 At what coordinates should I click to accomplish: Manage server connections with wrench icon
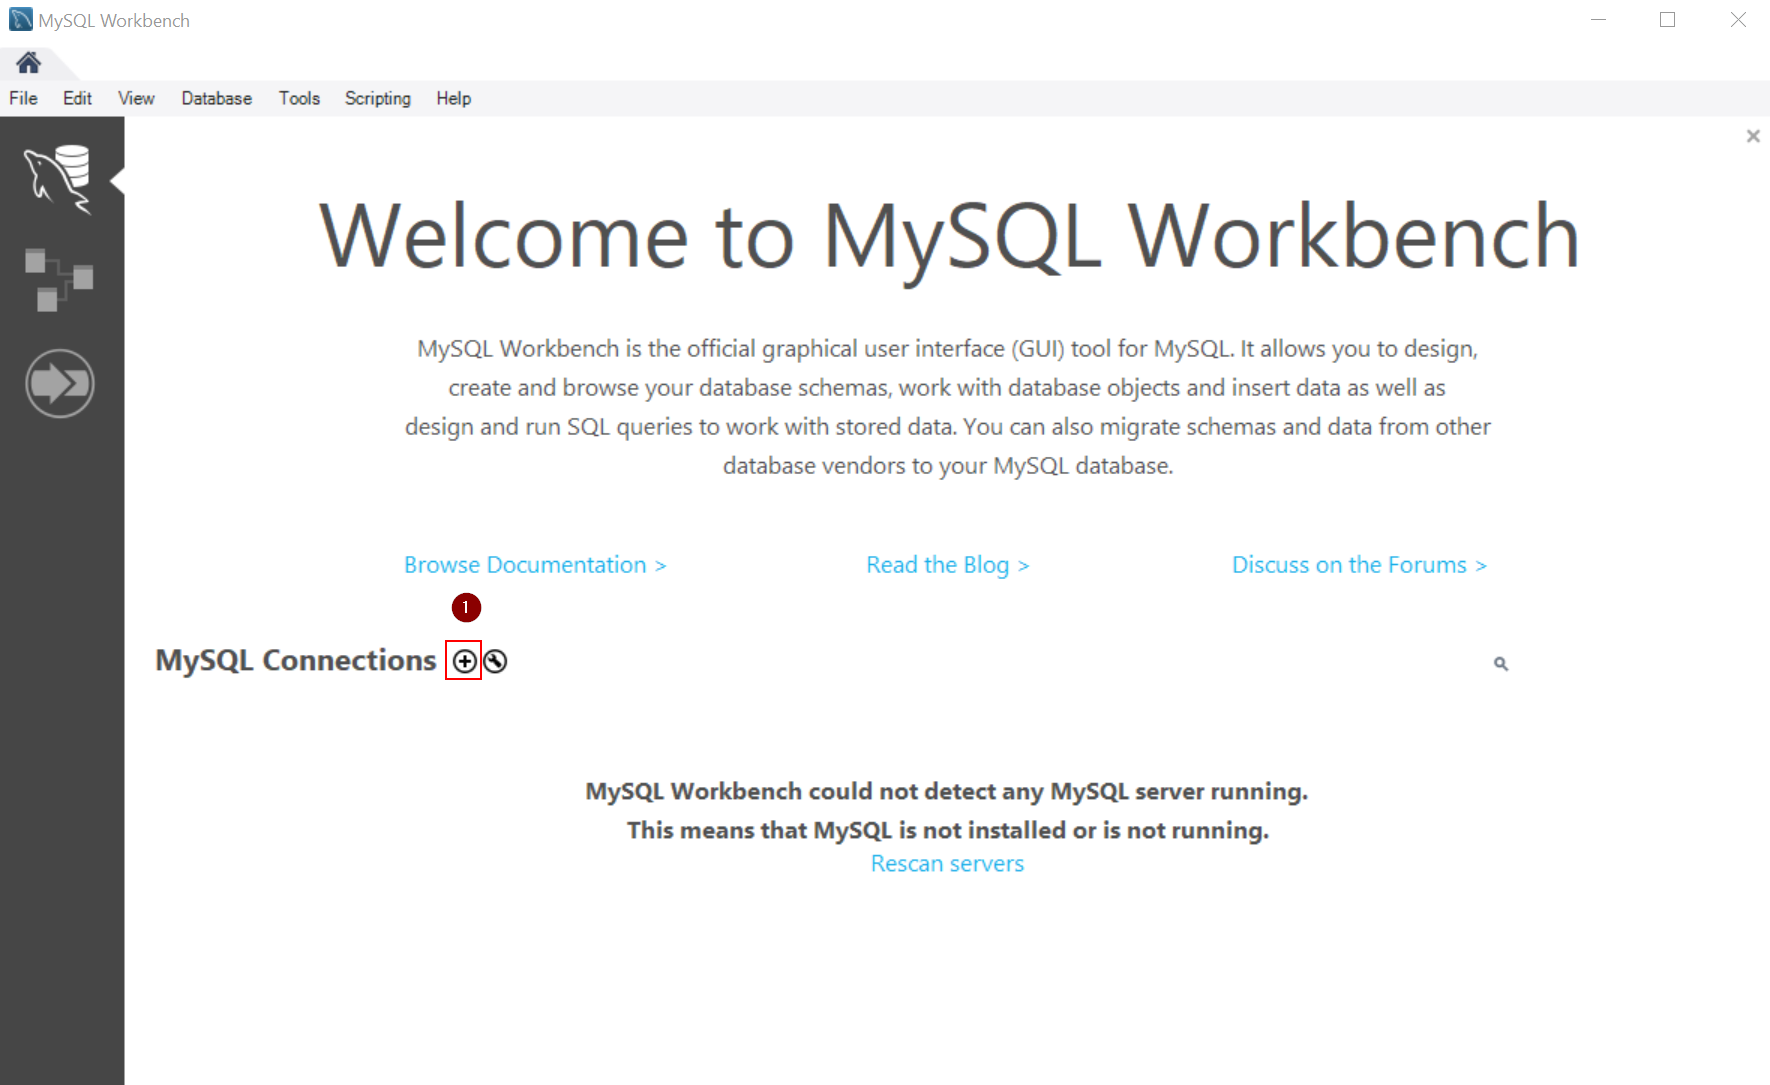tap(495, 661)
